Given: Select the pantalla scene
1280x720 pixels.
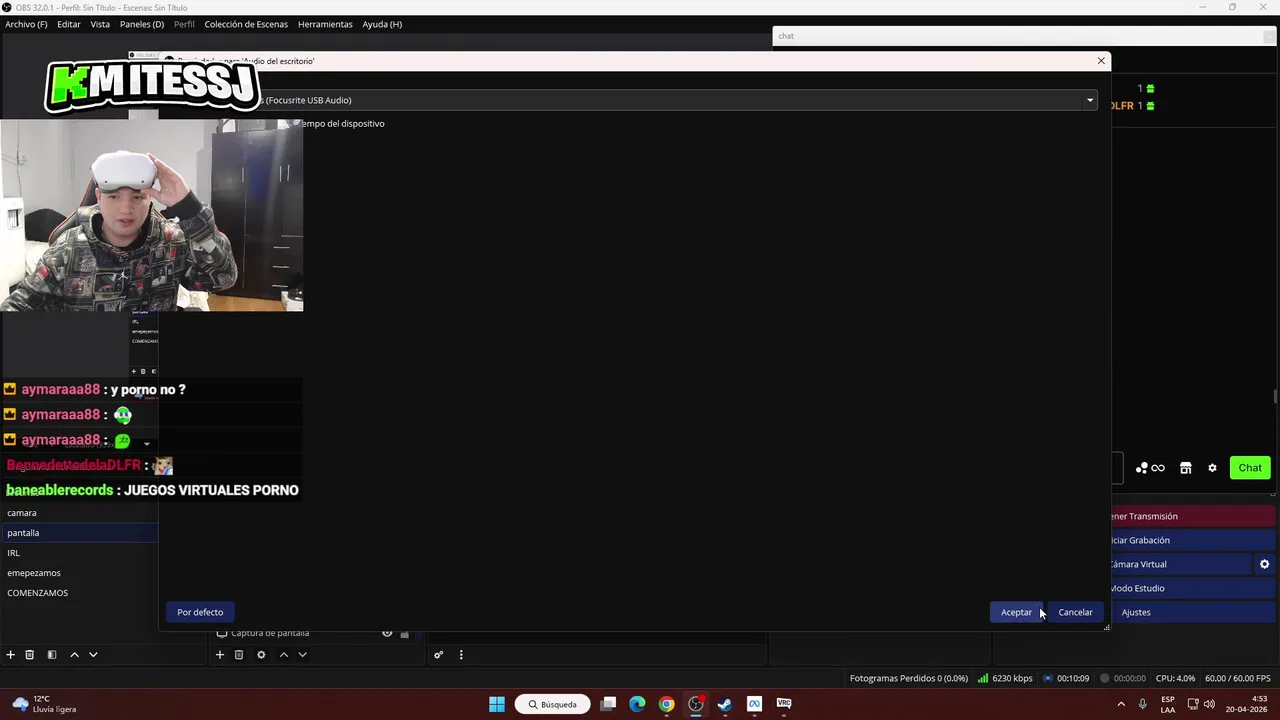Looking at the screenshot, I should (79, 533).
